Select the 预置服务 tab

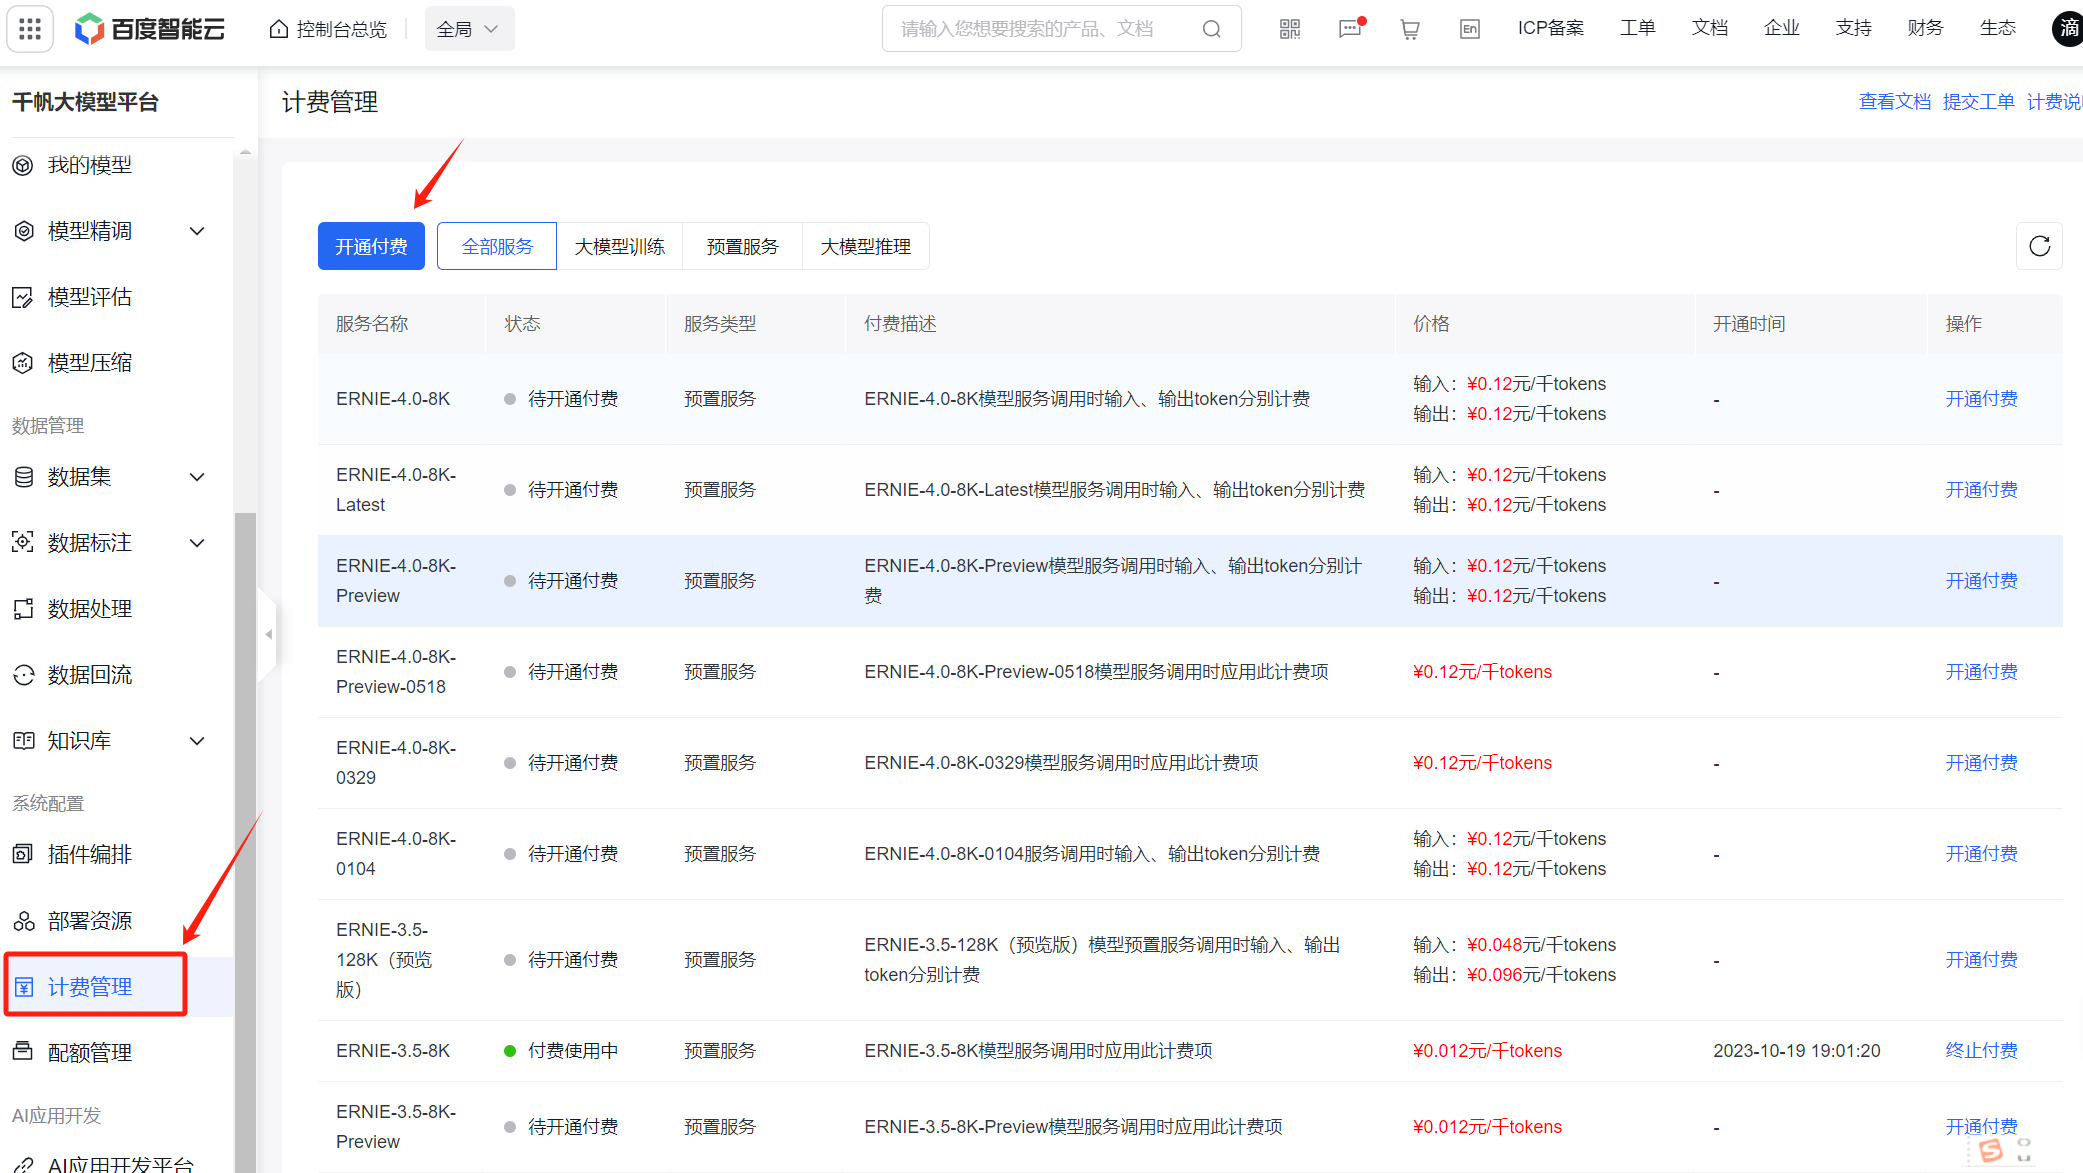(742, 246)
